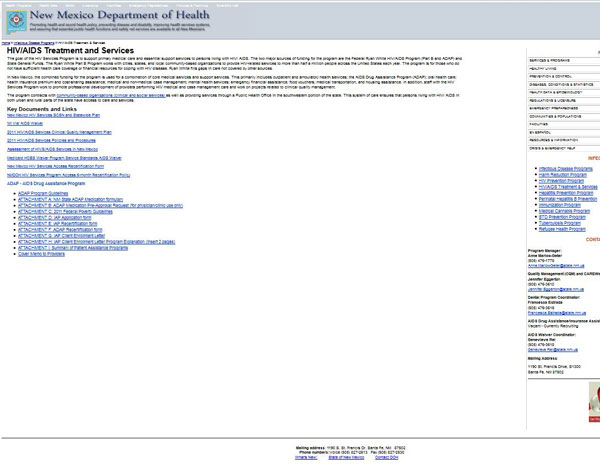Image resolution: width=600 pixels, height=464 pixels.
Task: Open Medicaid HCBS Waiver Program Service Standards link
Action: 64,158
